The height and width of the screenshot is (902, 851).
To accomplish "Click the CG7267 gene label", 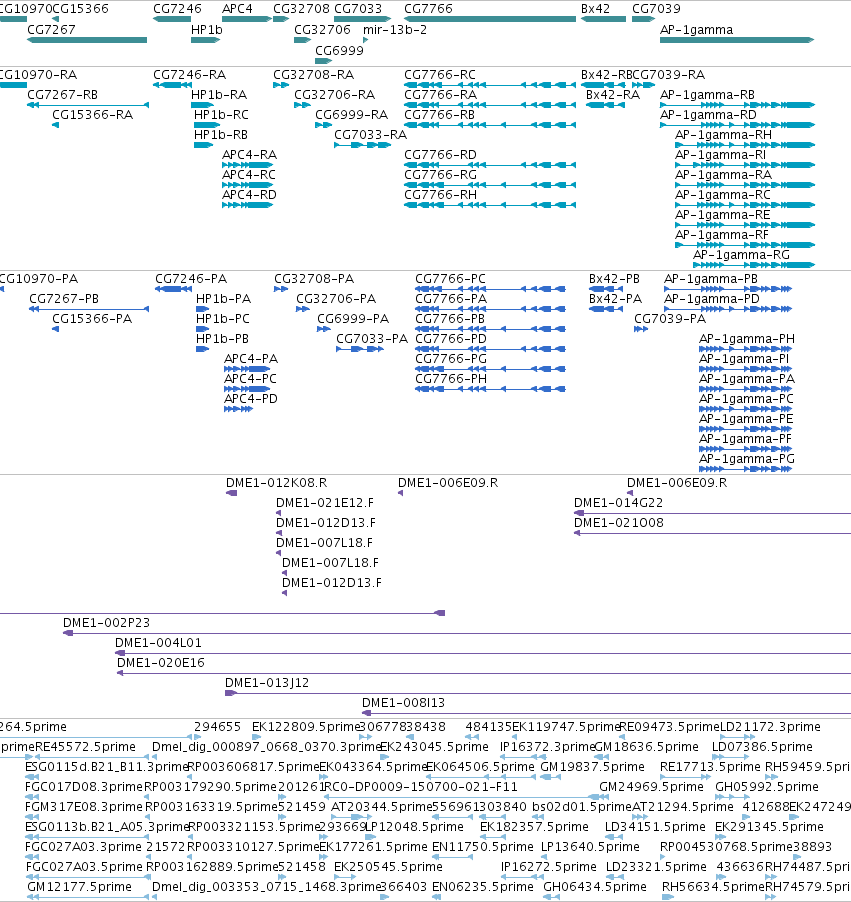I will [51, 30].
